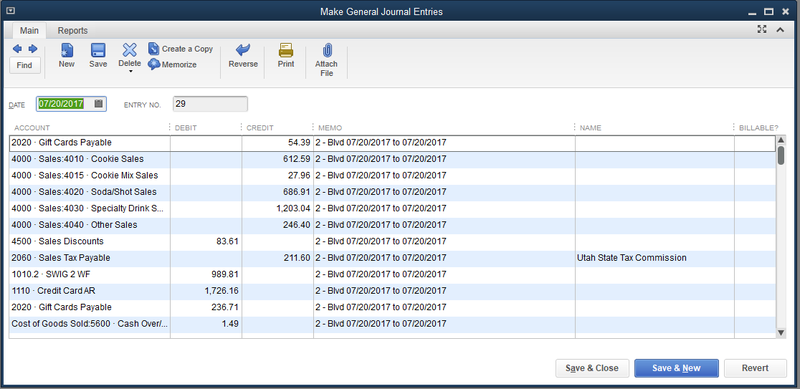This screenshot has width=800, height=389.
Task: Select 4040 Other Sales account cell
Action: point(90,225)
